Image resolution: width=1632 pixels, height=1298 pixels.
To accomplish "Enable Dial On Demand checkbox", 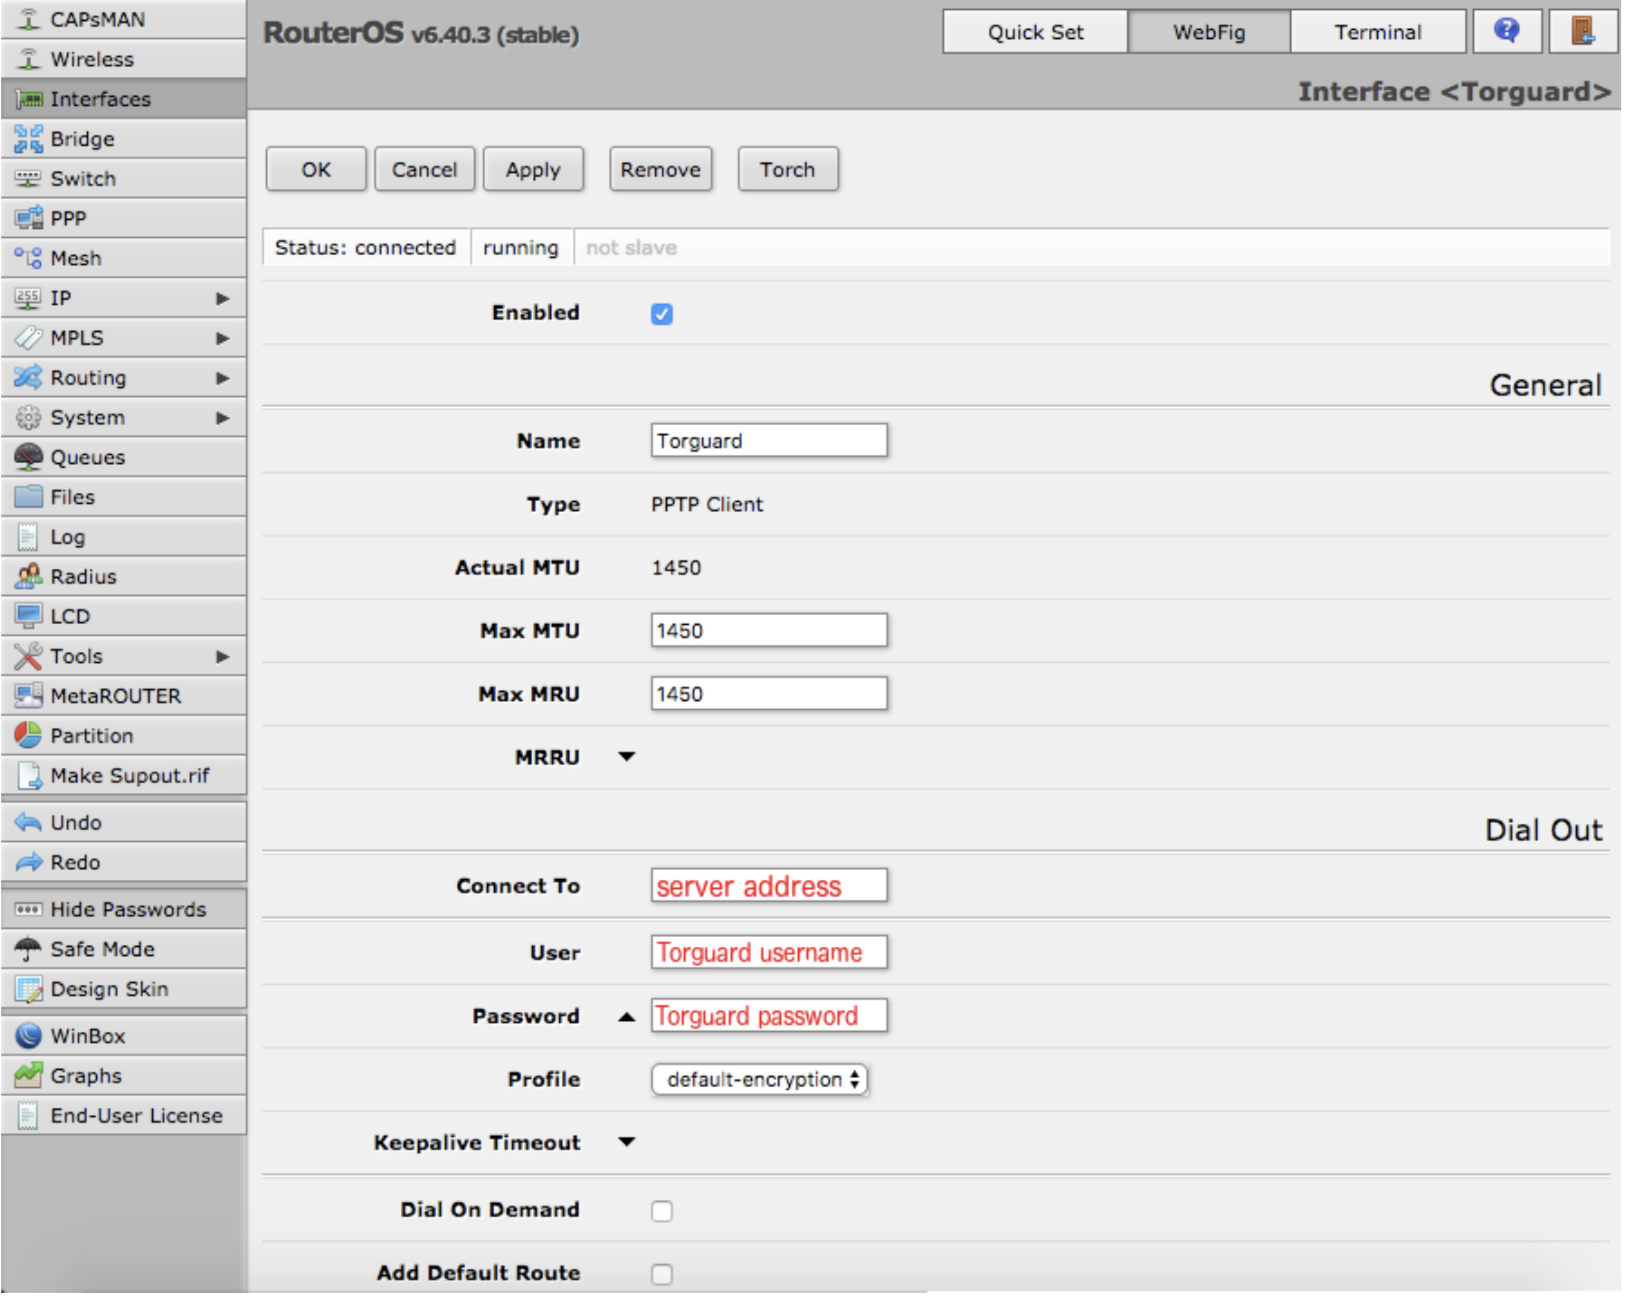I will 662,1211.
